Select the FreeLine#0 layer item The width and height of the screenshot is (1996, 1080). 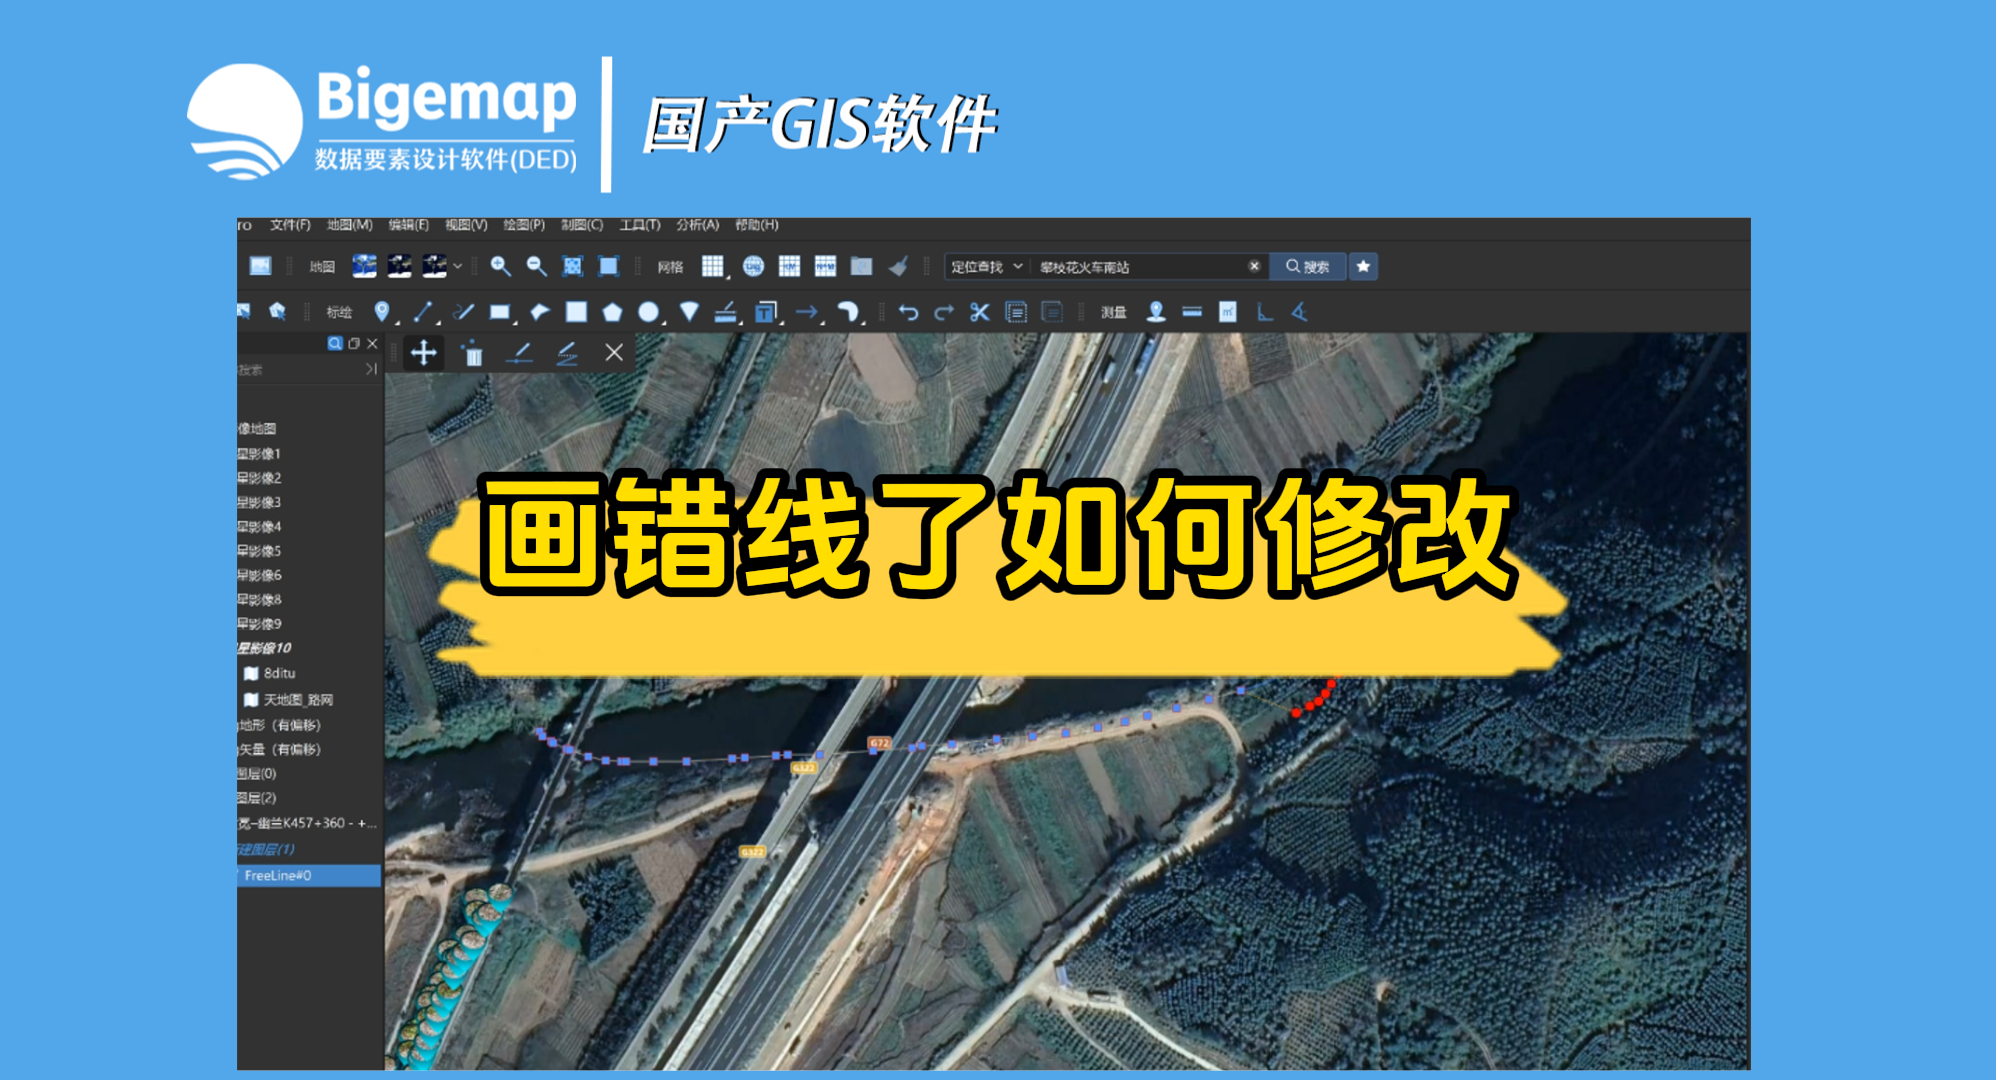278,875
